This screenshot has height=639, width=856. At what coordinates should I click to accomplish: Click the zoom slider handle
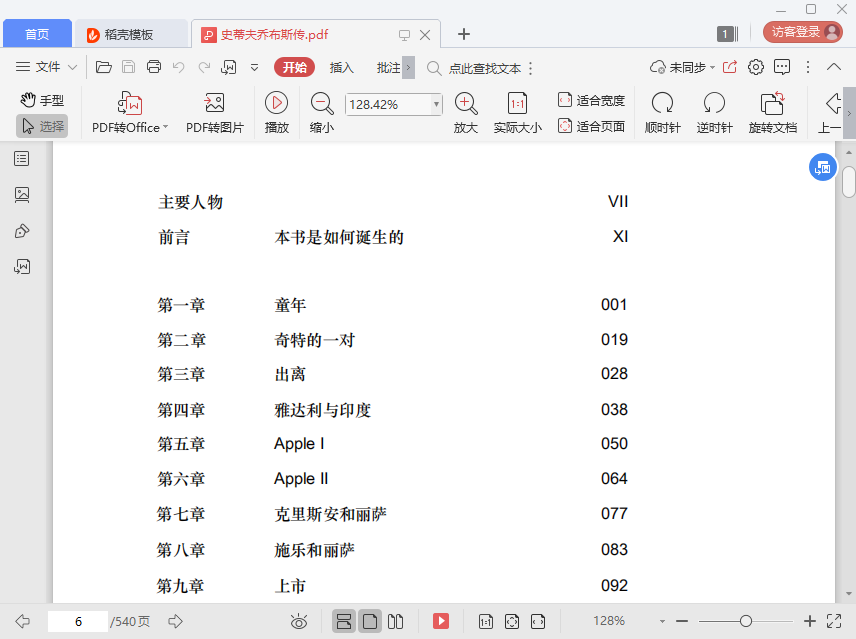pyautogui.click(x=746, y=621)
